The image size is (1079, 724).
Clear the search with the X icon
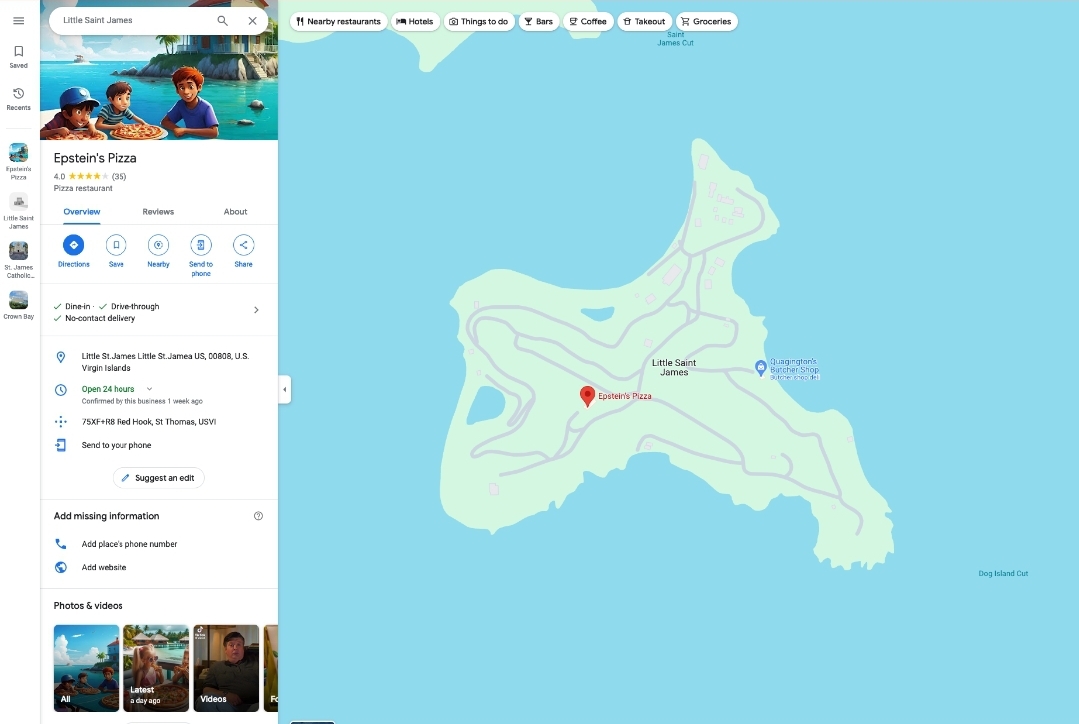[x=253, y=21]
